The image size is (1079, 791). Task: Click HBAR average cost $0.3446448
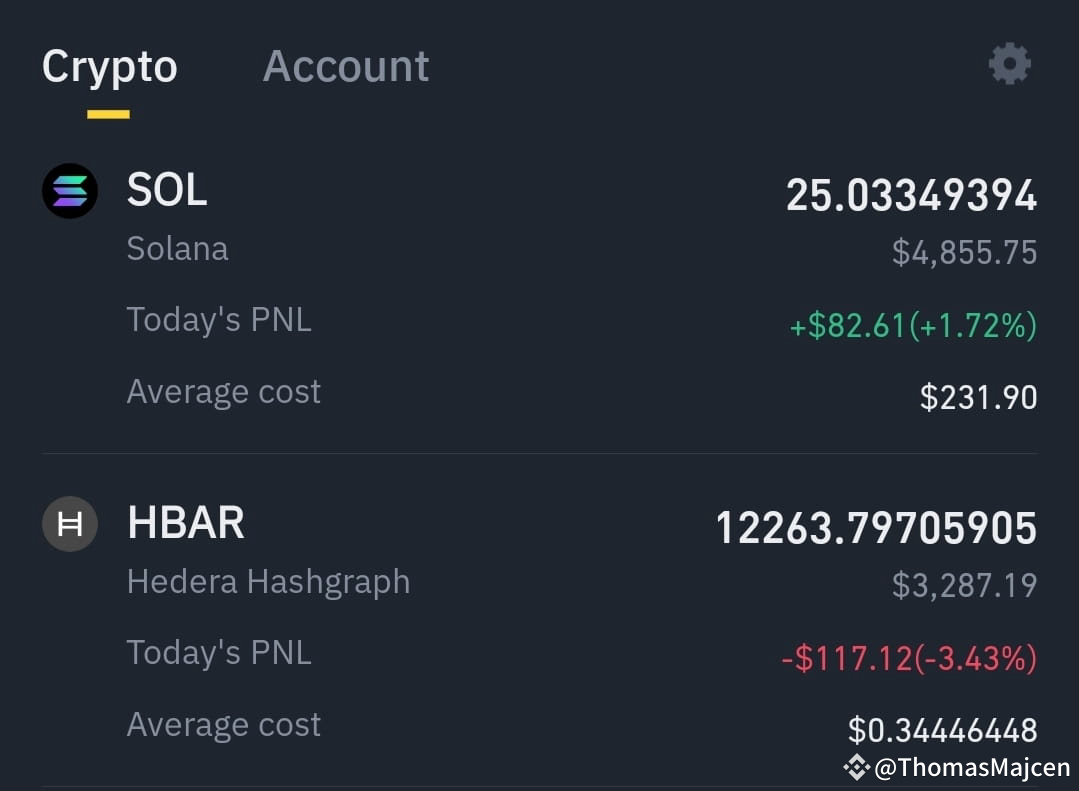(x=942, y=730)
